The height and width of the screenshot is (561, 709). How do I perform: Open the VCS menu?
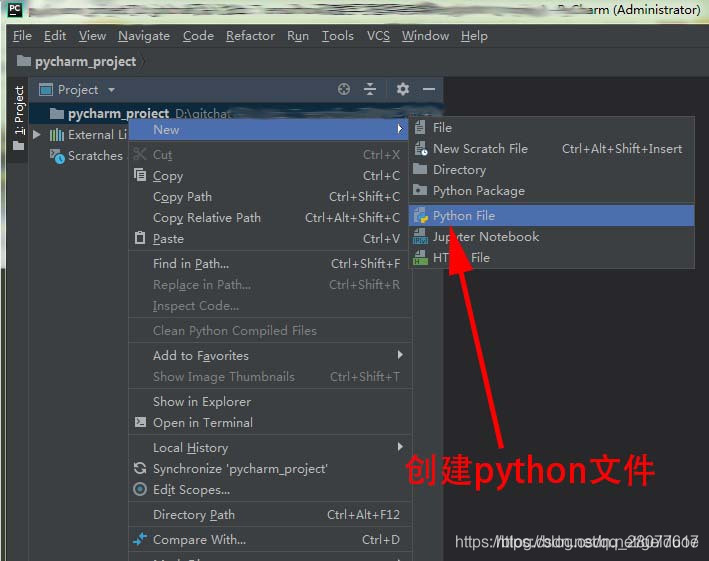(x=378, y=36)
